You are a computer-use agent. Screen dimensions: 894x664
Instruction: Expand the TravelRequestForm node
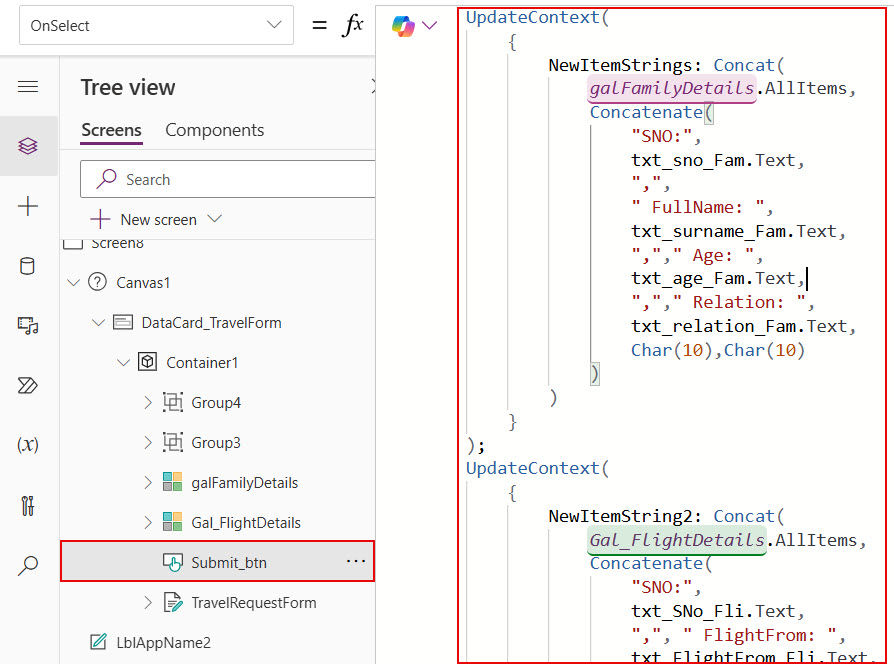point(148,602)
